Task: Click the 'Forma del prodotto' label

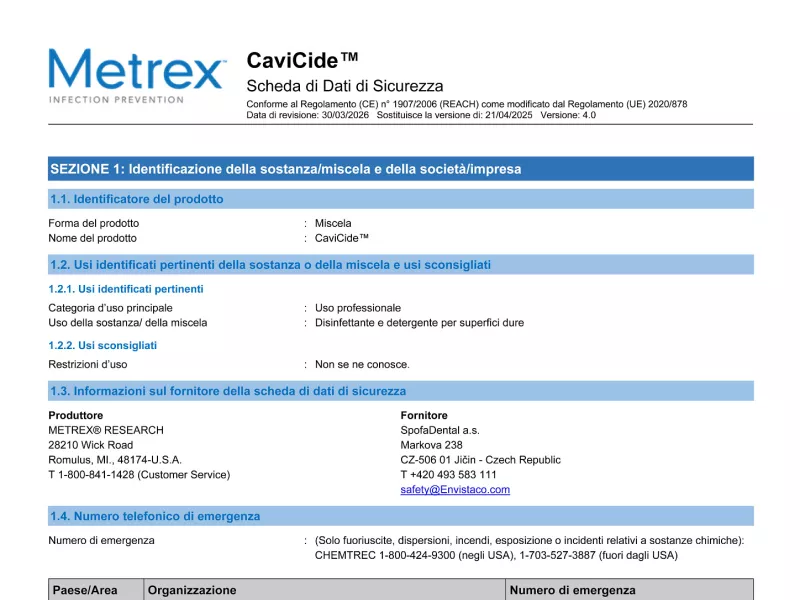Action: pos(93,223)
